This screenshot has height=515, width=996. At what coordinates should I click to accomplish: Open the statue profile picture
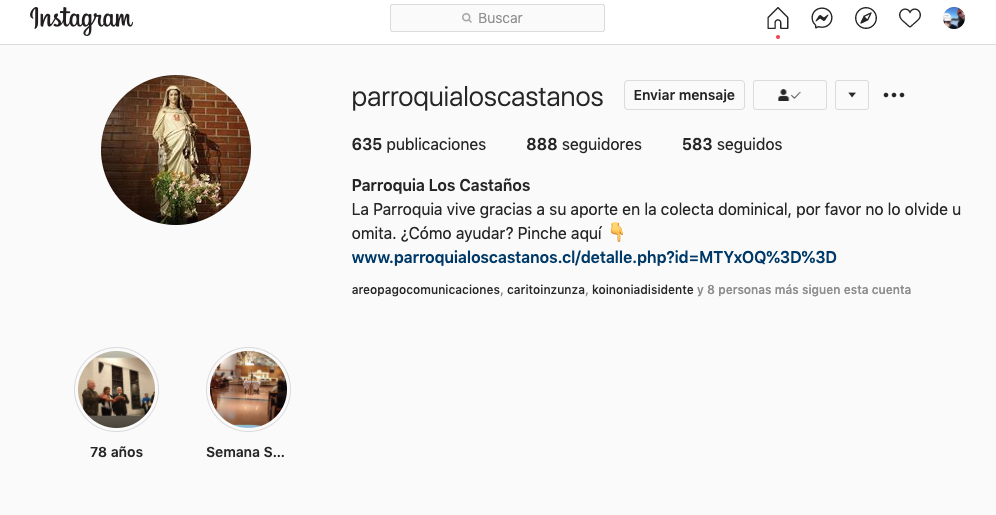pyautogui.click(x=176, y=150)
